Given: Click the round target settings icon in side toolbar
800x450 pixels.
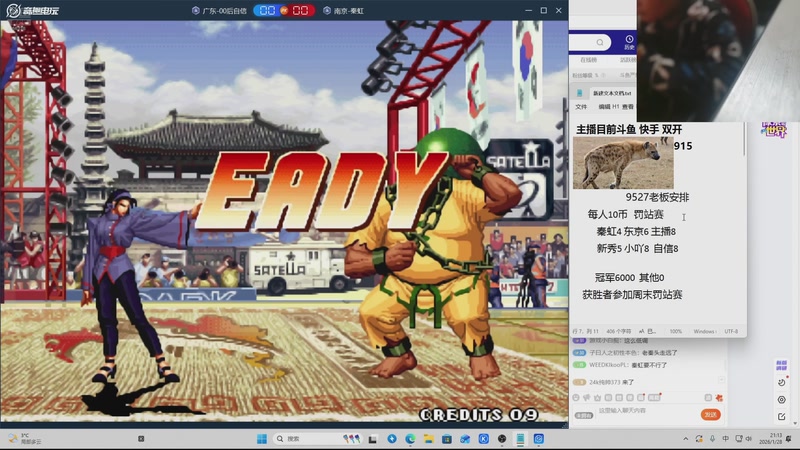Looking at the screenshot, I should click(781, 400).
